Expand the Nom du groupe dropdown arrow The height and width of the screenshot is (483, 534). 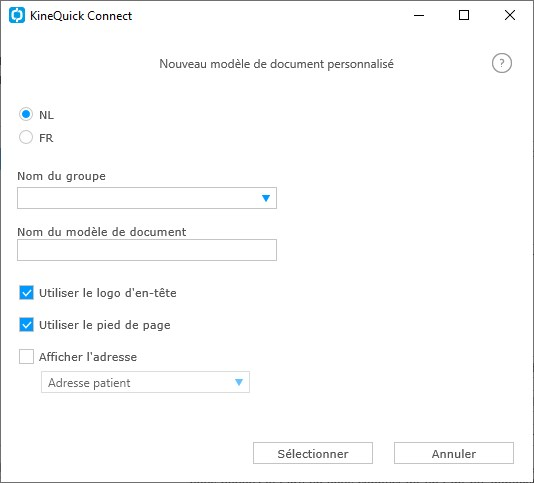tap(266, 198)
